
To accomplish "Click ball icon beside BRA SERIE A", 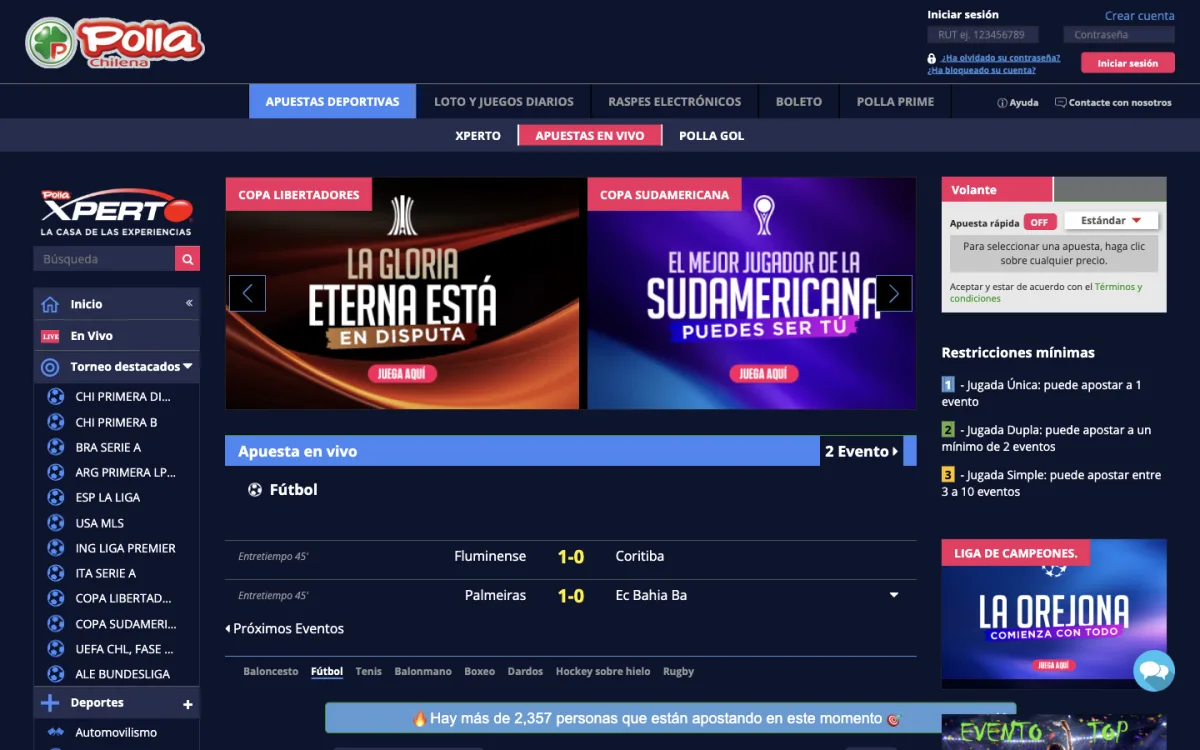I will pyautogui.click(x=56, y=447).
